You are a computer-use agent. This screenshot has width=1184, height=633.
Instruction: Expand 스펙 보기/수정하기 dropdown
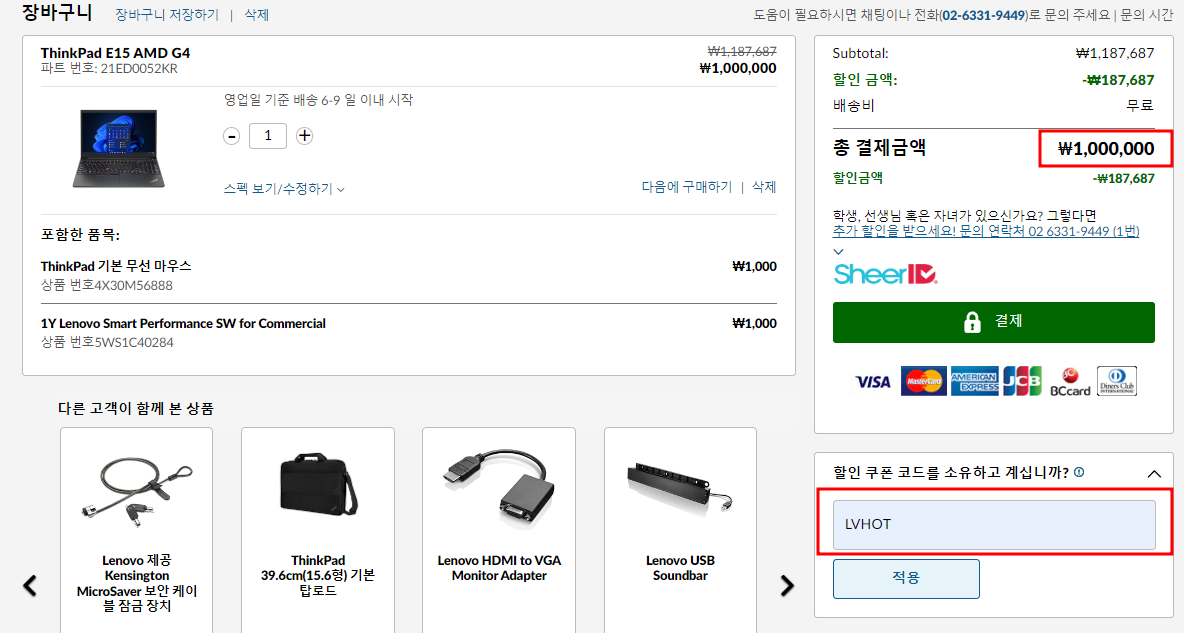click(x=284, y=189)
